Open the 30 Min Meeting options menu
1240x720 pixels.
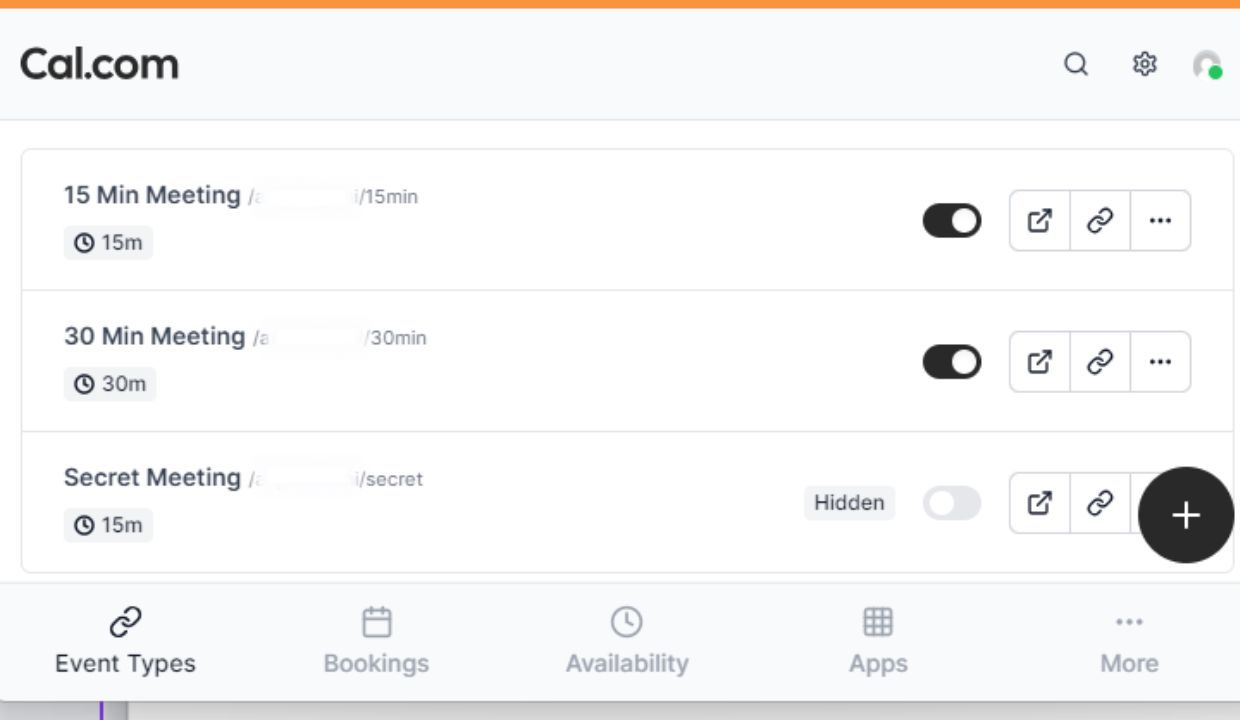(1160, 362)
